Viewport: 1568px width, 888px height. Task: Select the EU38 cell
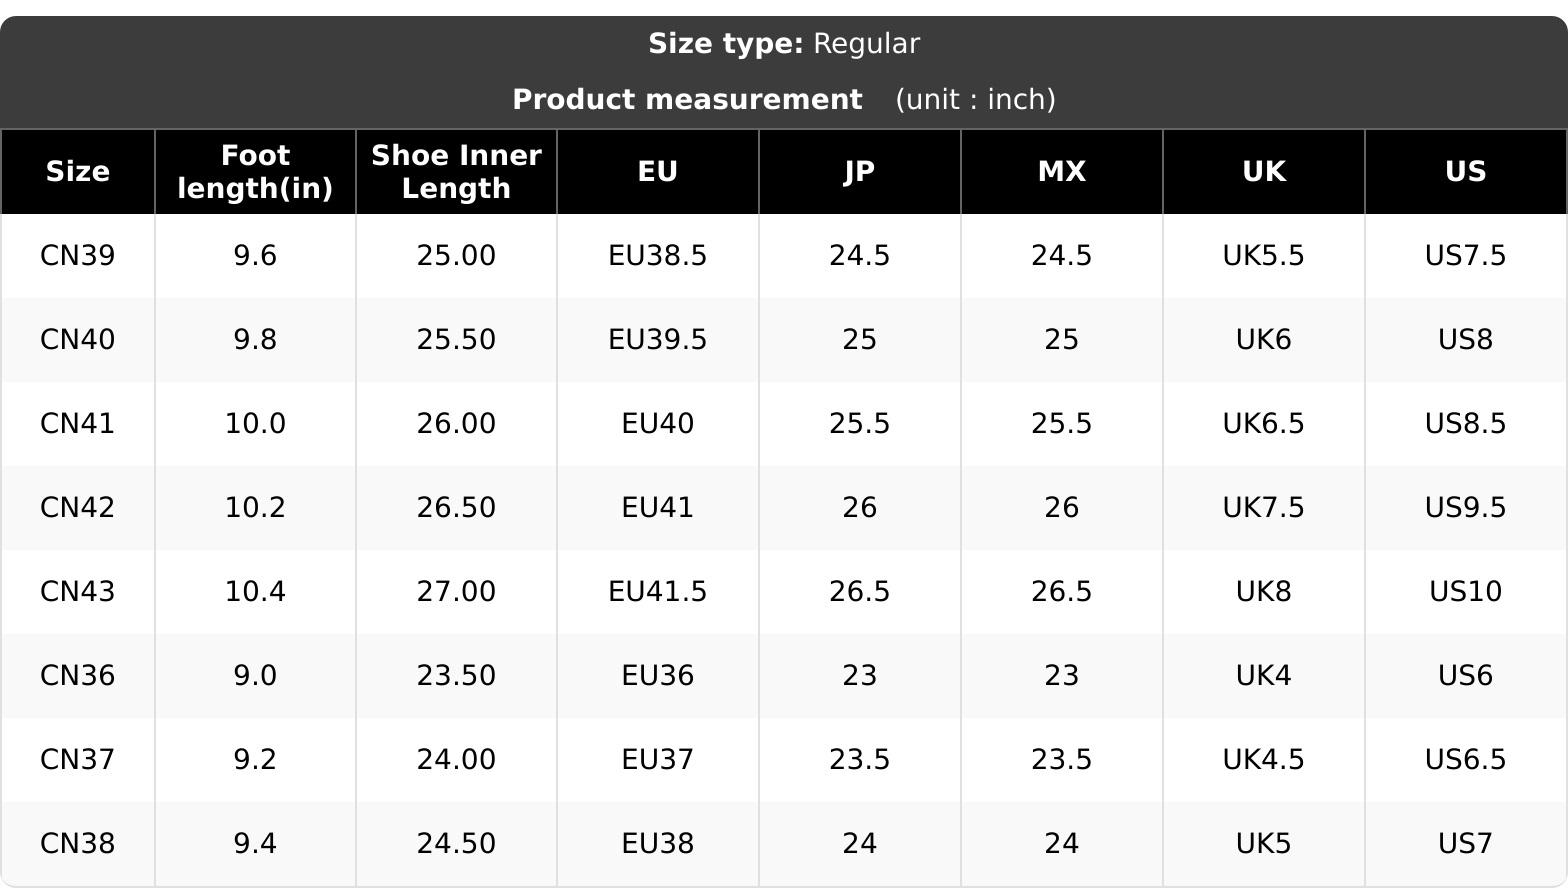[658, 844]
